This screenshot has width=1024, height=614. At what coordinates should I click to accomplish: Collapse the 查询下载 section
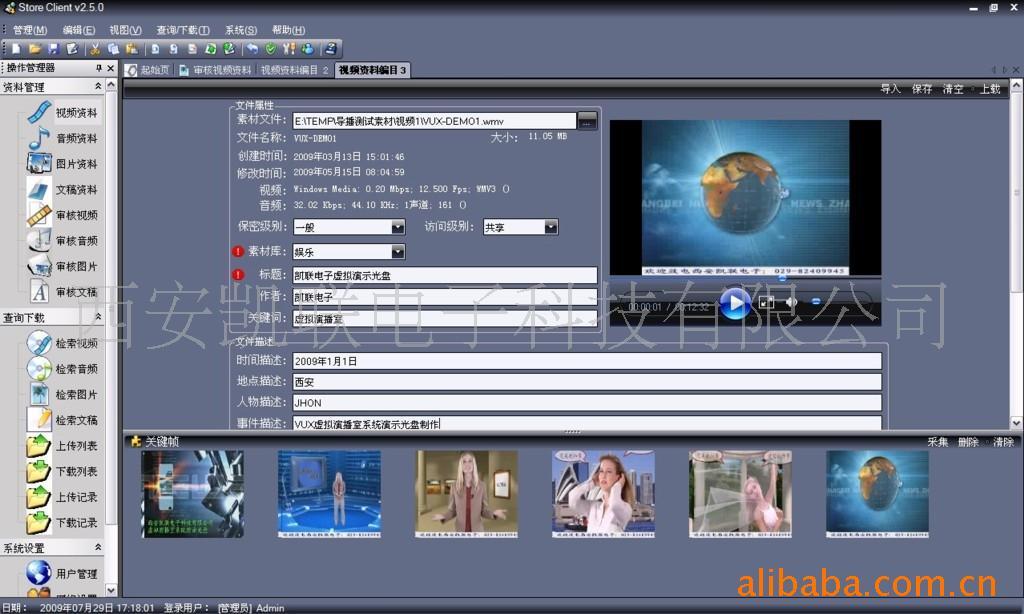98,317
